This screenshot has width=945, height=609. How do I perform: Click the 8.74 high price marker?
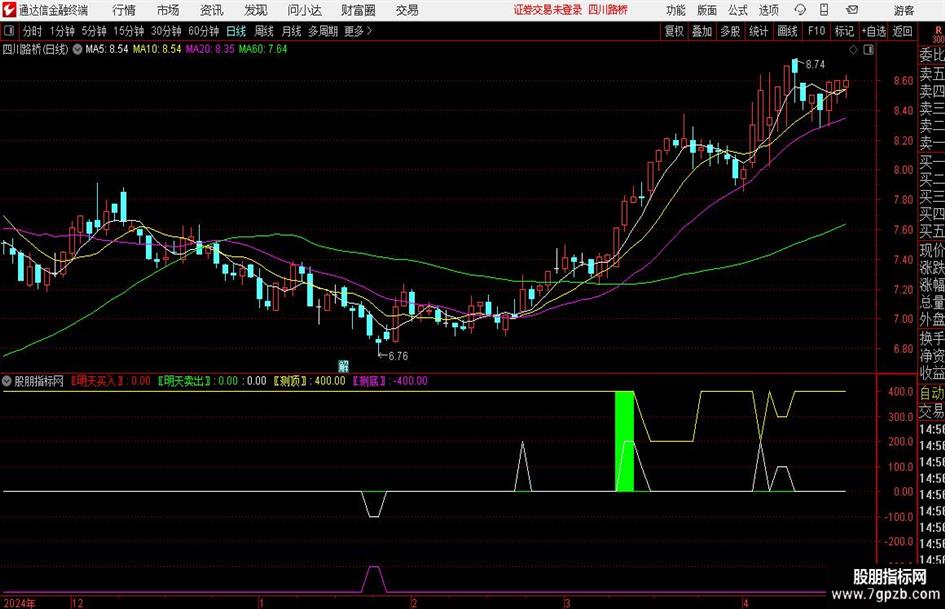pos(815,65)
